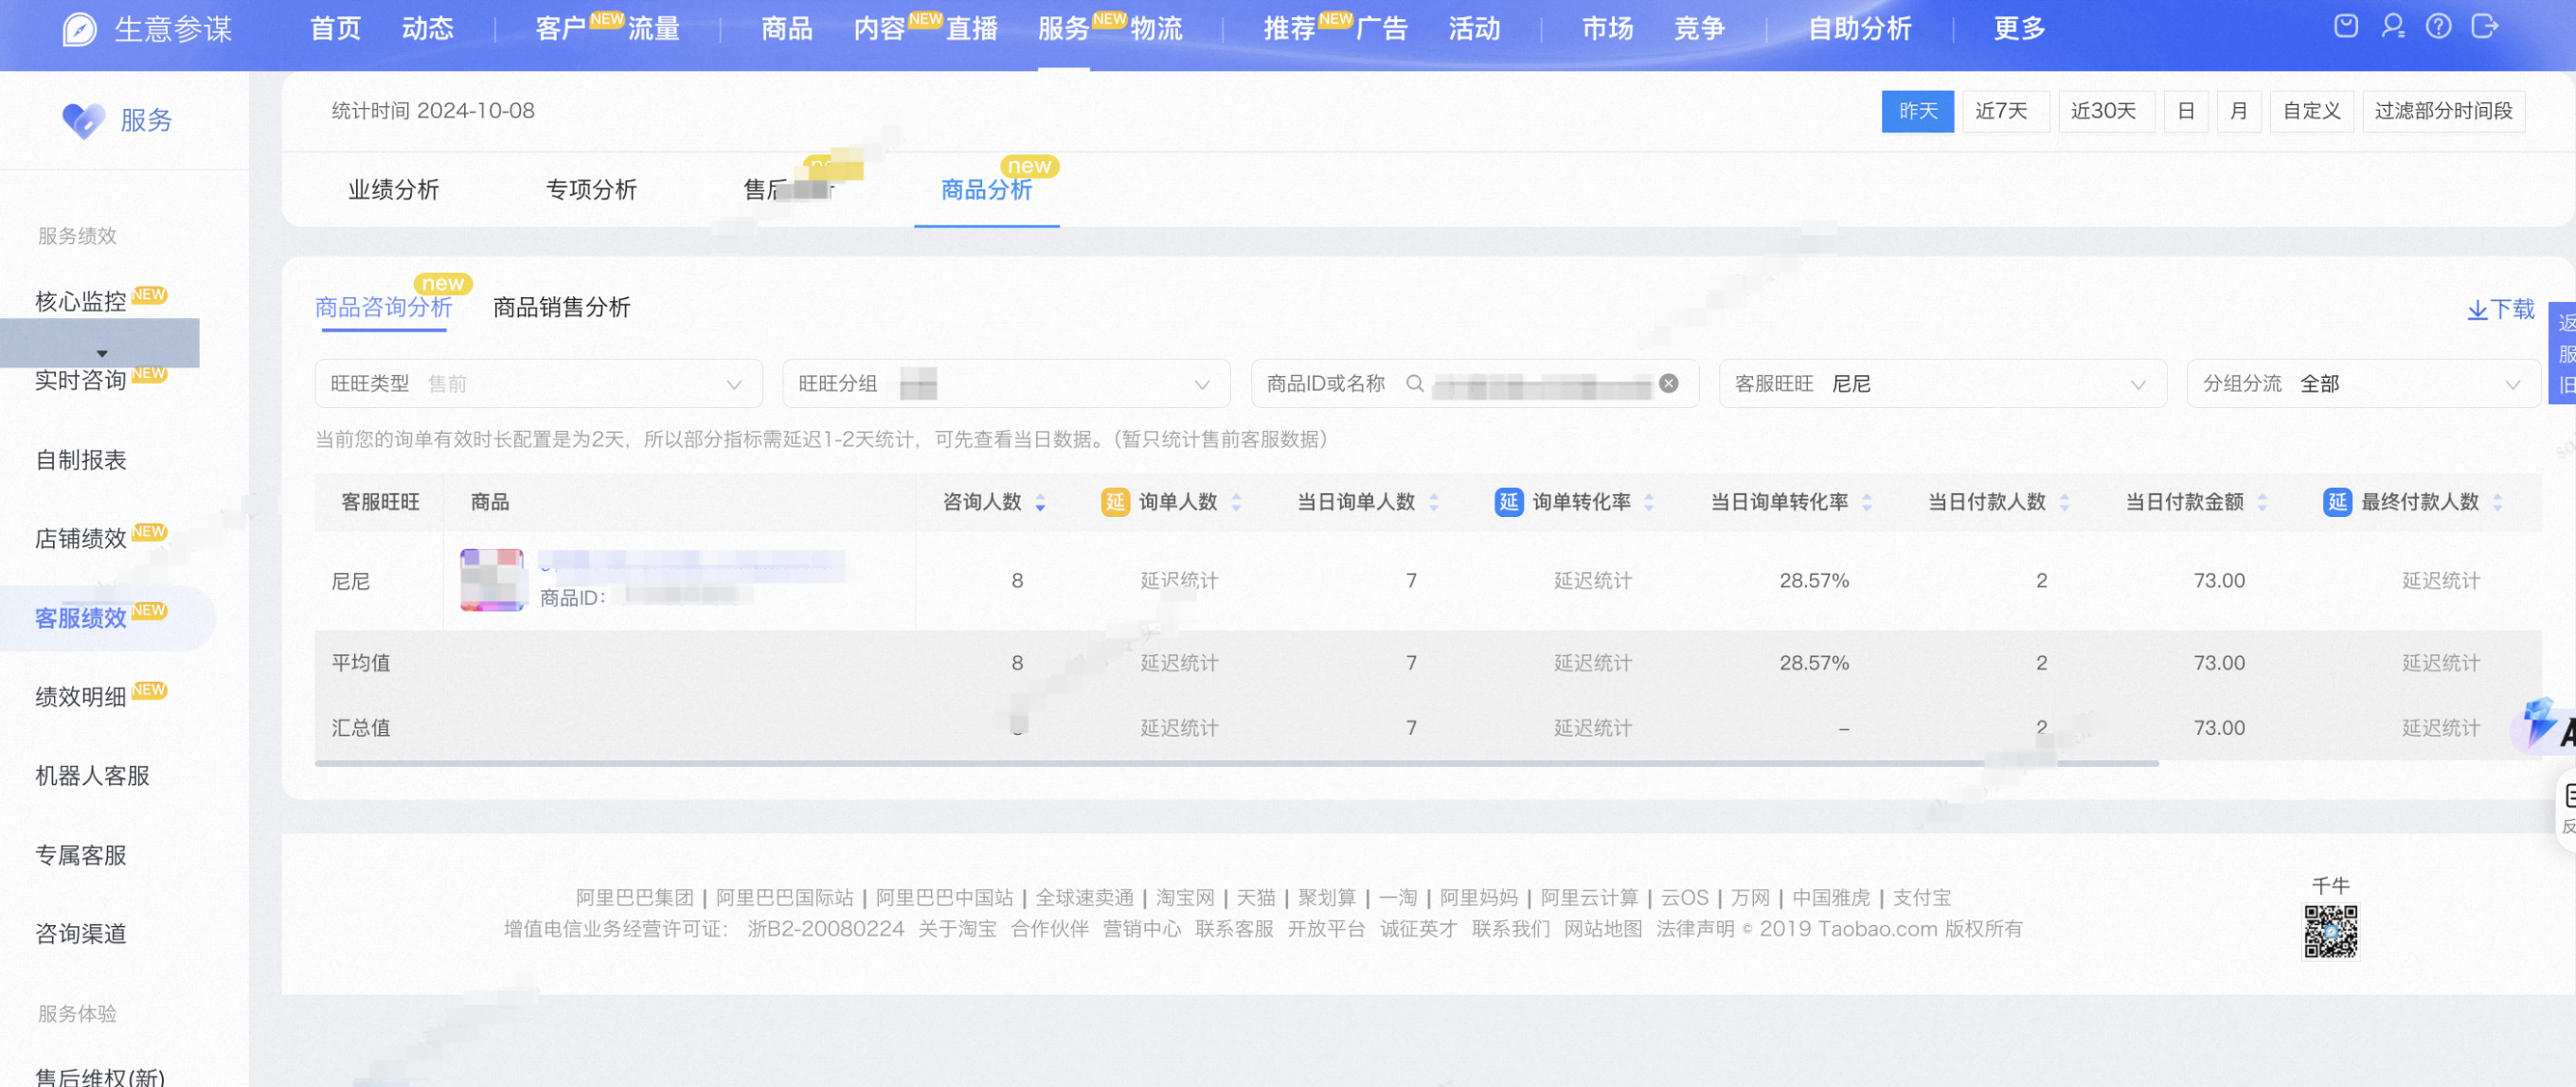2576x1087 pixels.
Task: Open 咨询渠道 in sidebar
Action: pos(81,934)
